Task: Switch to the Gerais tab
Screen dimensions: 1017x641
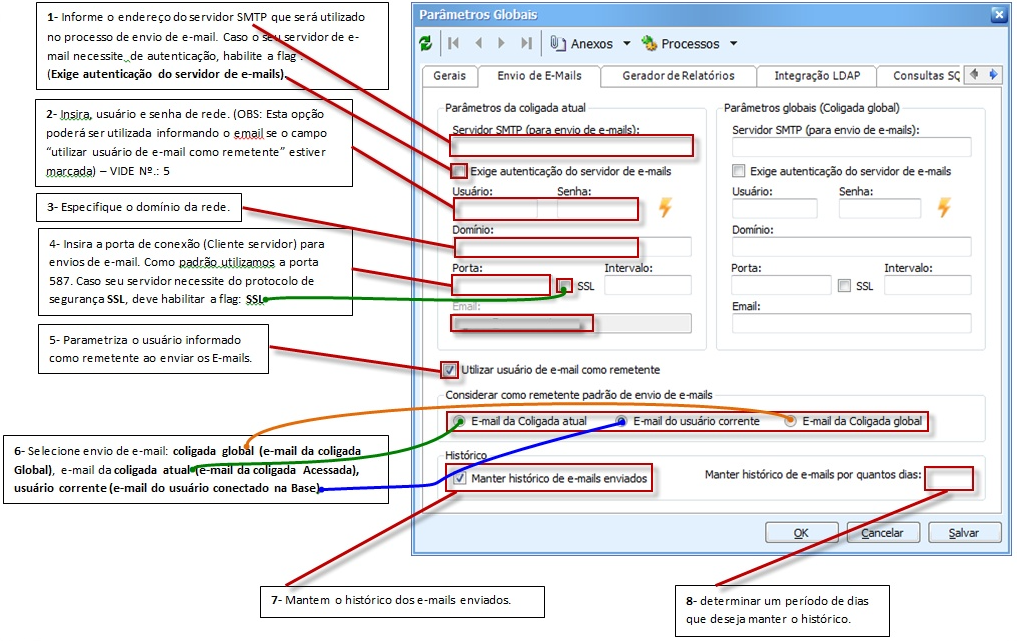Action: (x=449, y=76)
